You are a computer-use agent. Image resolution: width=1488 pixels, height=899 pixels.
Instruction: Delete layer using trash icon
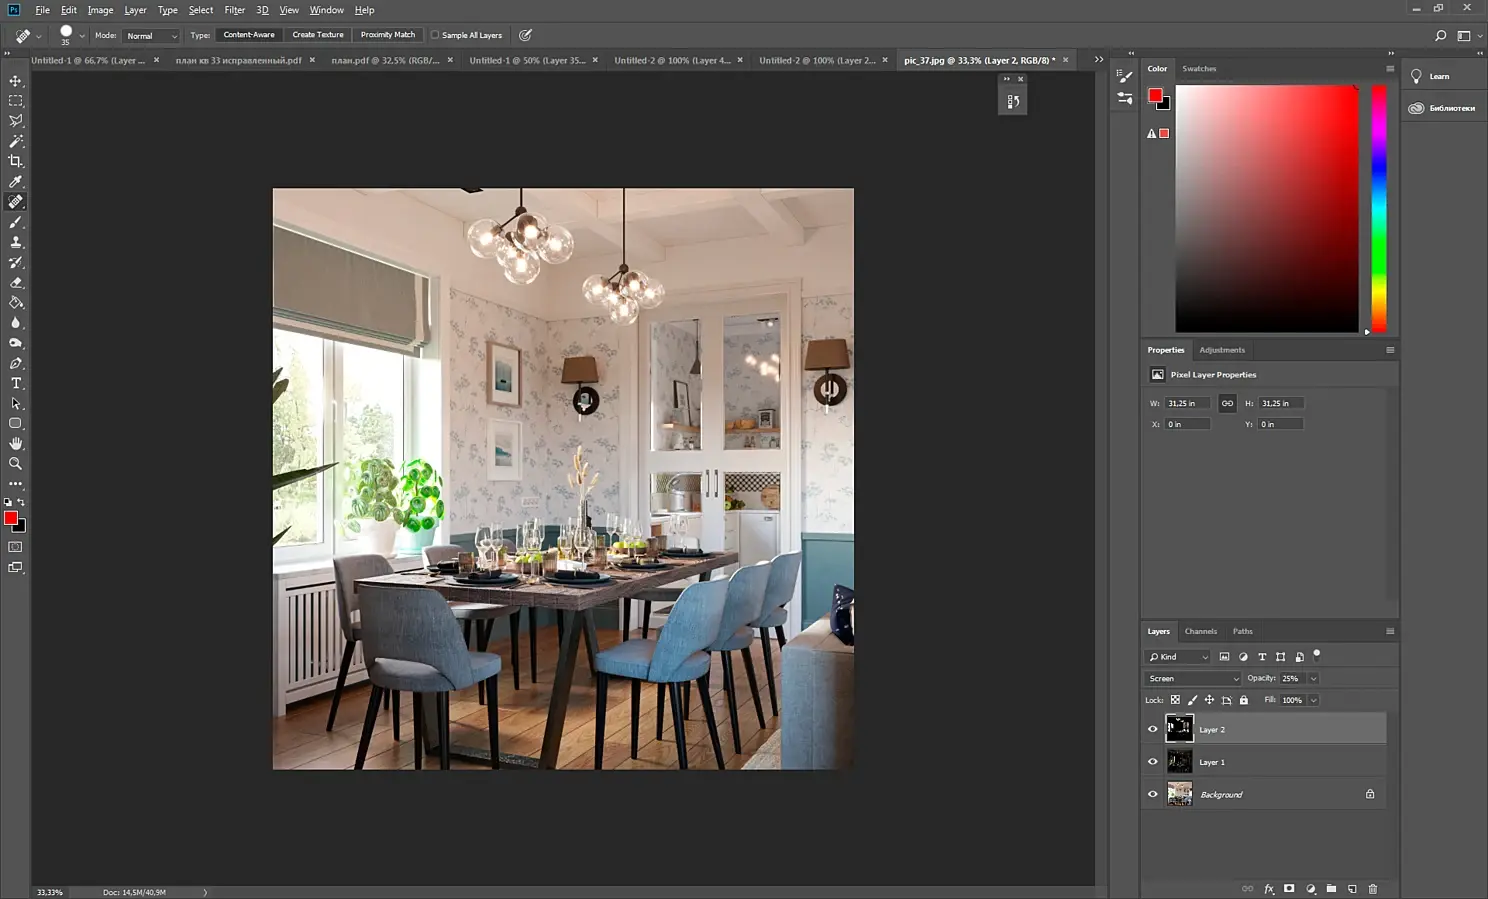click(1373, 888)
